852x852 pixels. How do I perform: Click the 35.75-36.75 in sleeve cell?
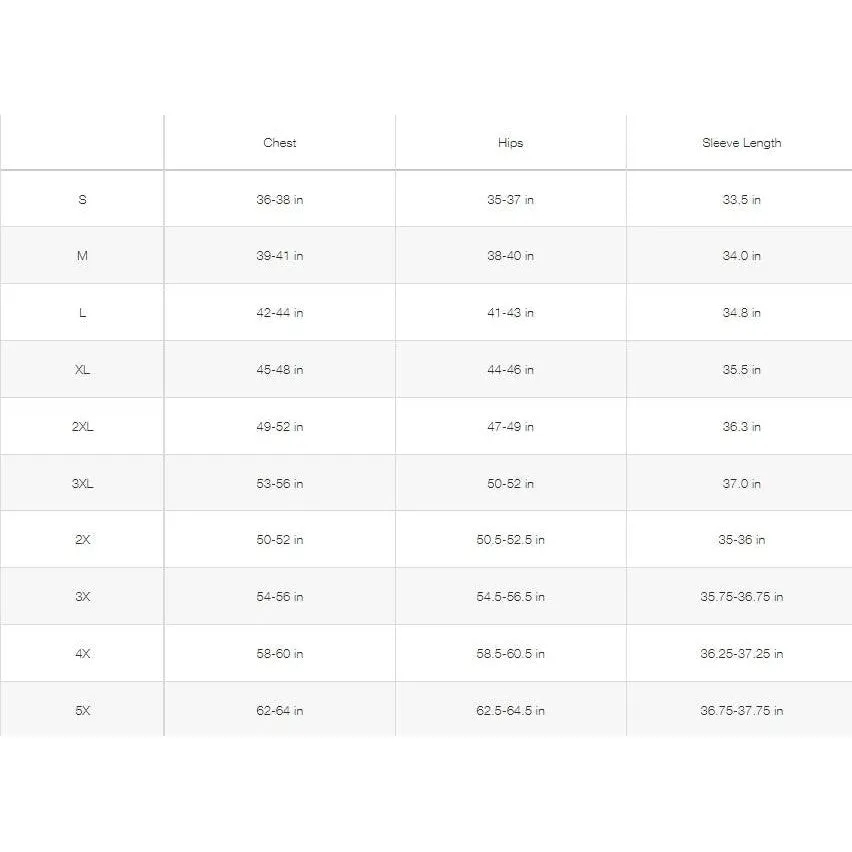click(x=741, y=597)
